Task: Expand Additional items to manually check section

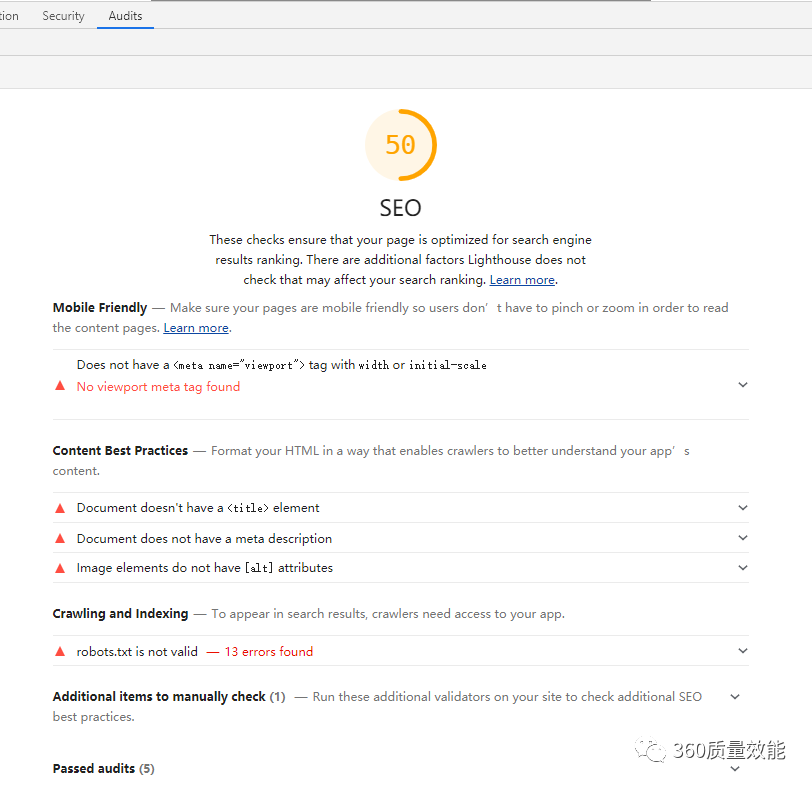Action: (x=735, y=697)
